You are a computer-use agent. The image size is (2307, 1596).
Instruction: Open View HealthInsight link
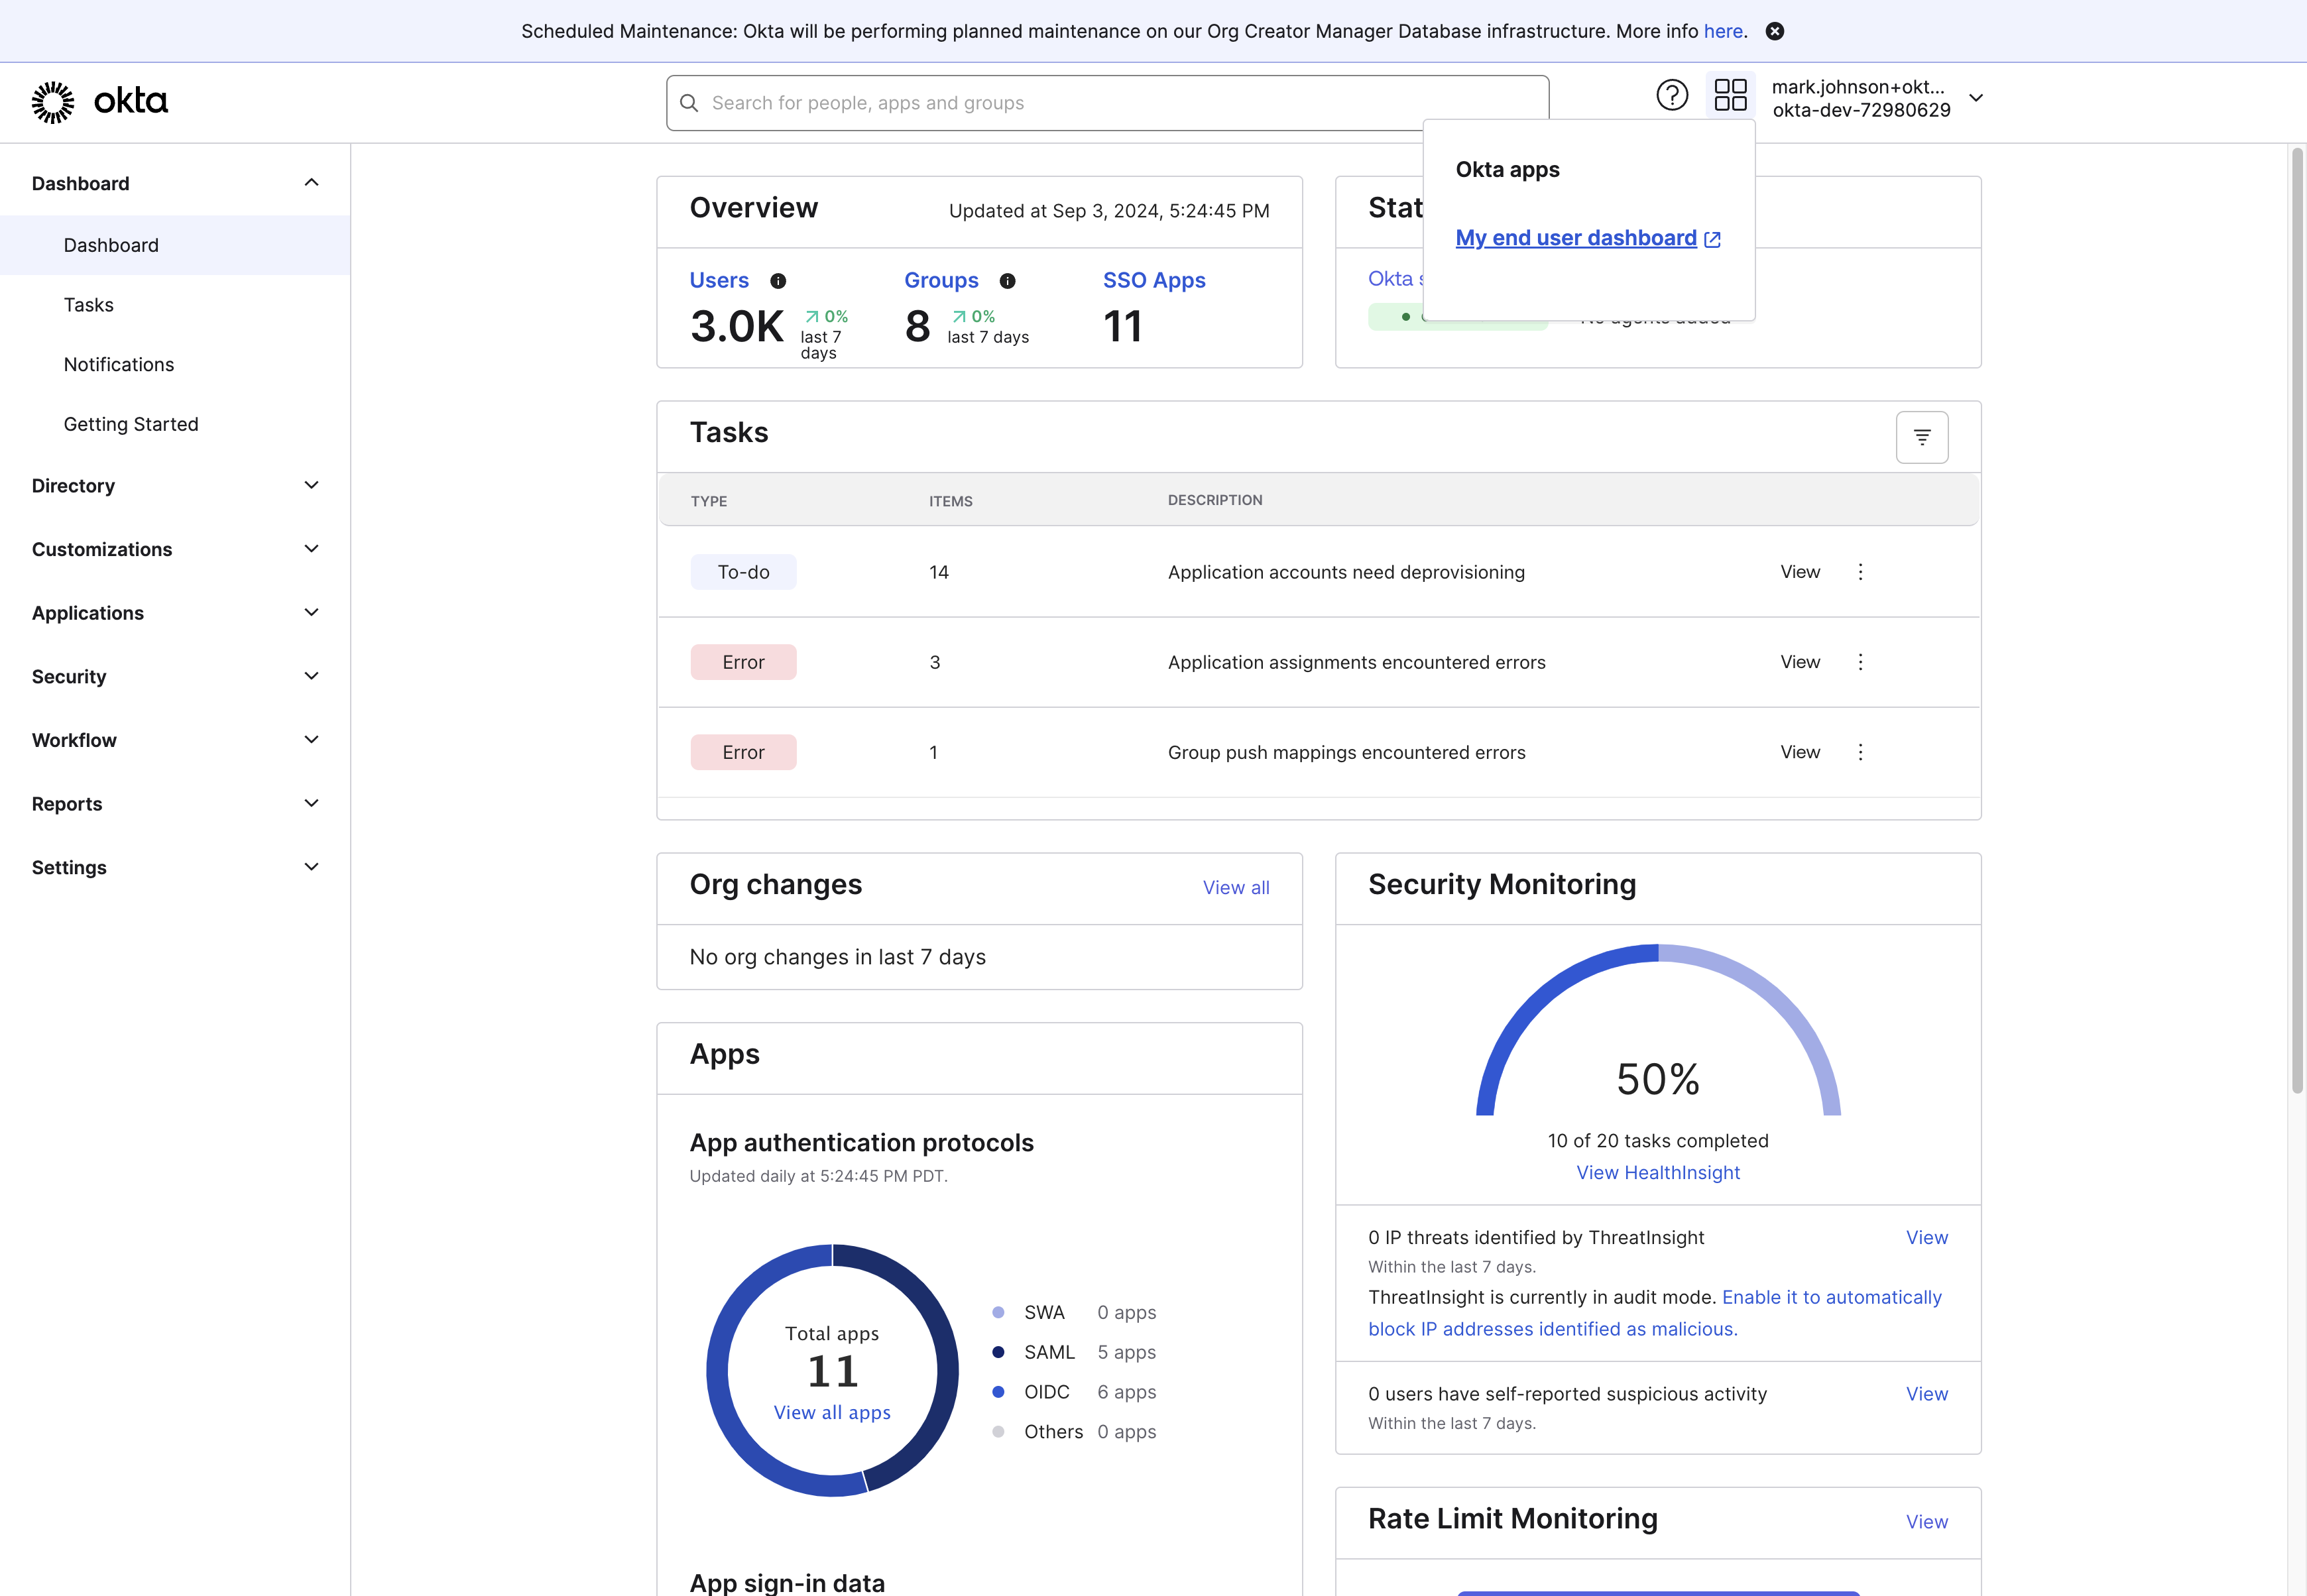pos(1658,1173)
